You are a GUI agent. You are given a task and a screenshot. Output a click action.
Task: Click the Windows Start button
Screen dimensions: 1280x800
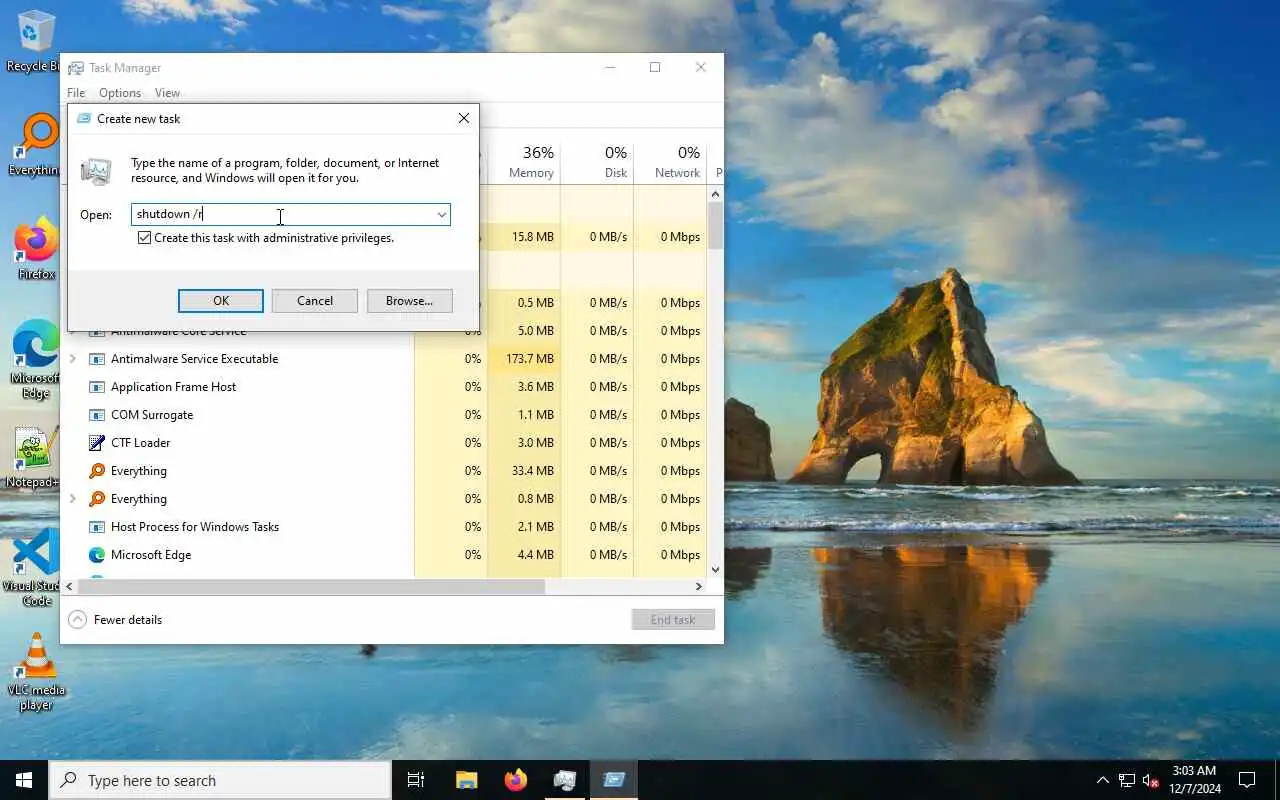[x=24, y=780]
